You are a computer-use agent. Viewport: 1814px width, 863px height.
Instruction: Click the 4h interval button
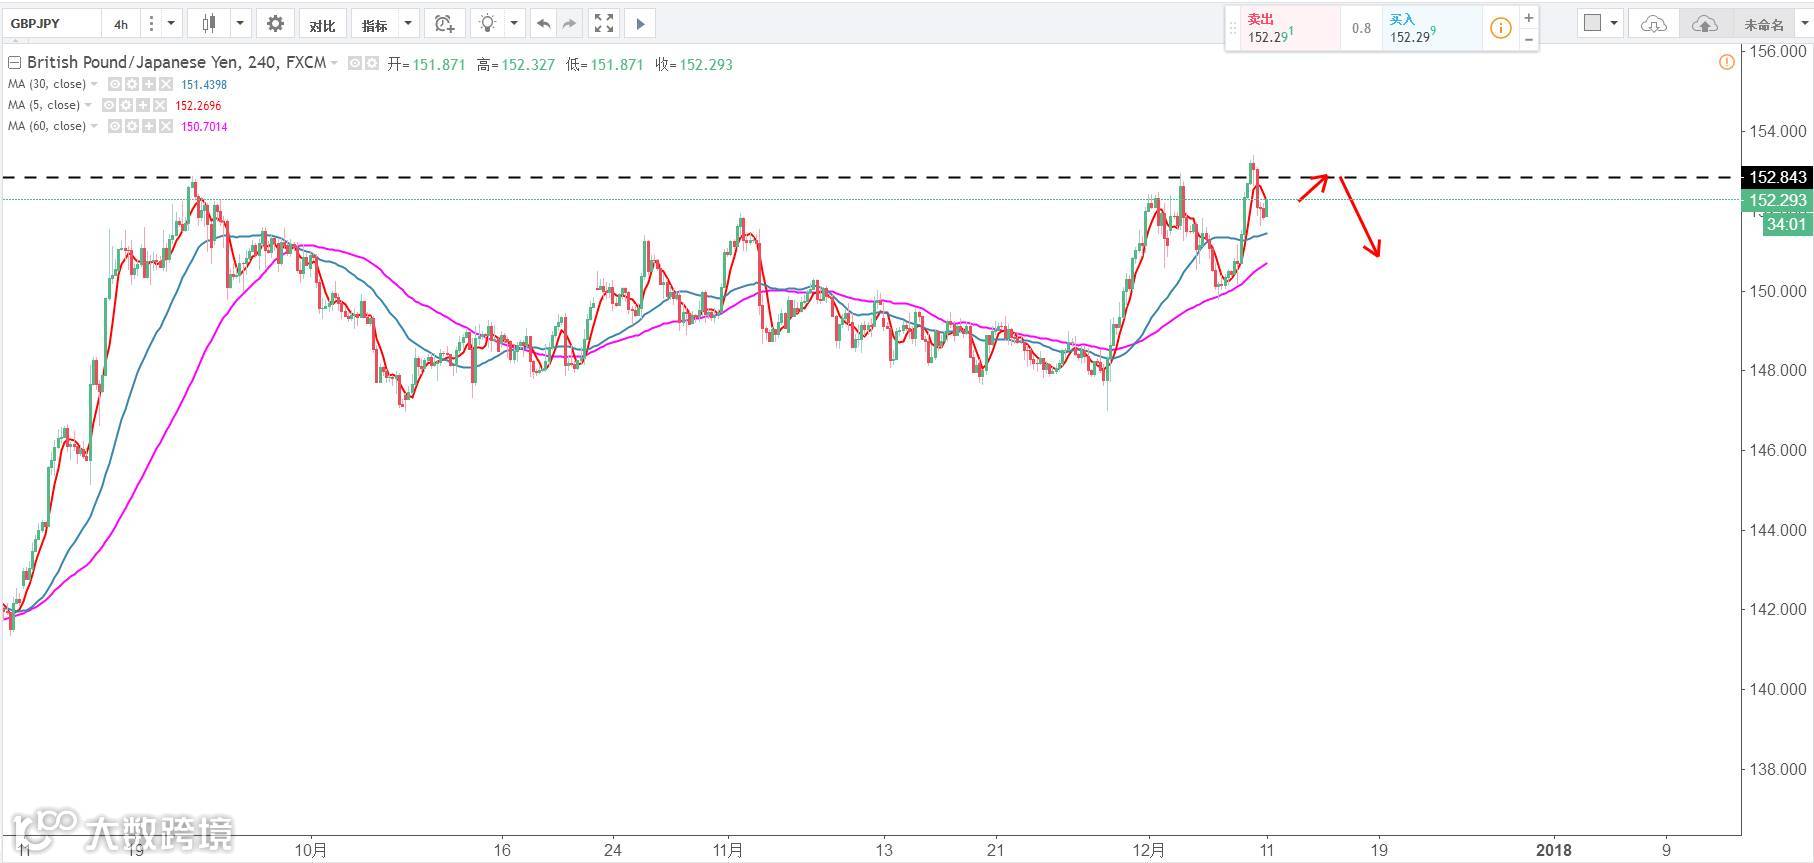(x=121, y=23)
